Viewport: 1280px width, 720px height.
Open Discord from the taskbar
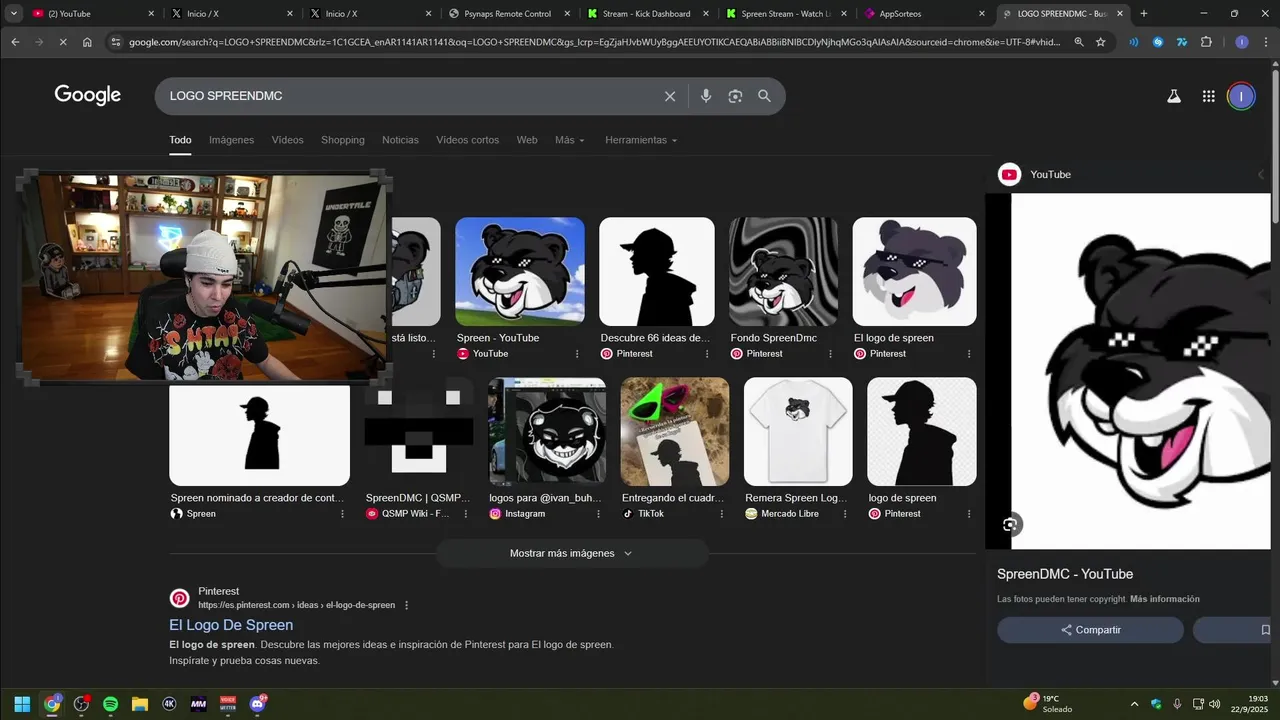coord(257,704)
